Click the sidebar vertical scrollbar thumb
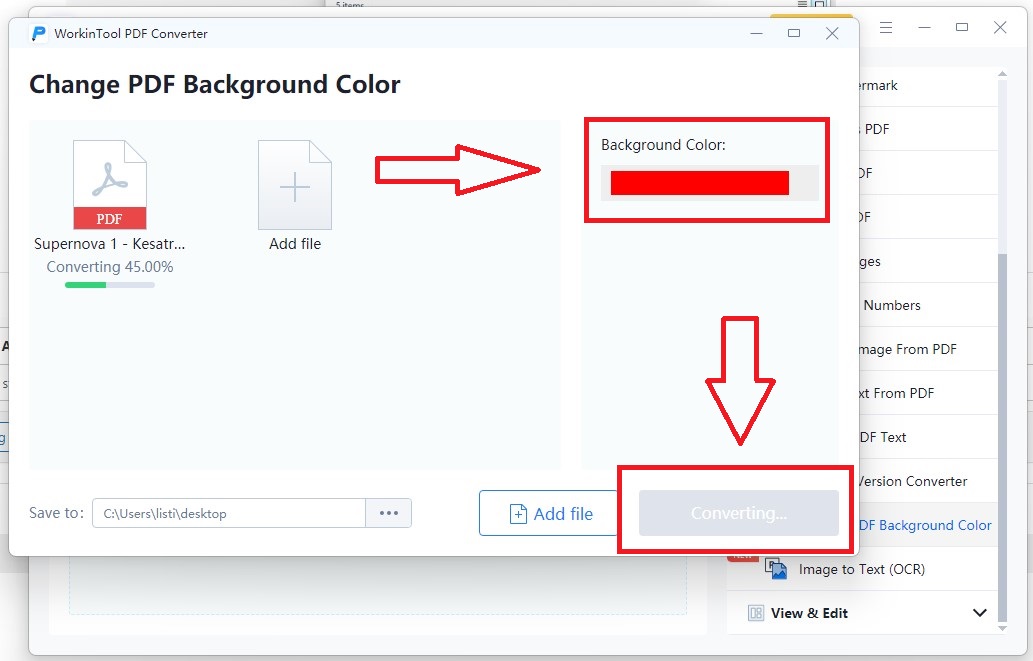This screenshot has height=661, width=1033. coord(1003,437)
